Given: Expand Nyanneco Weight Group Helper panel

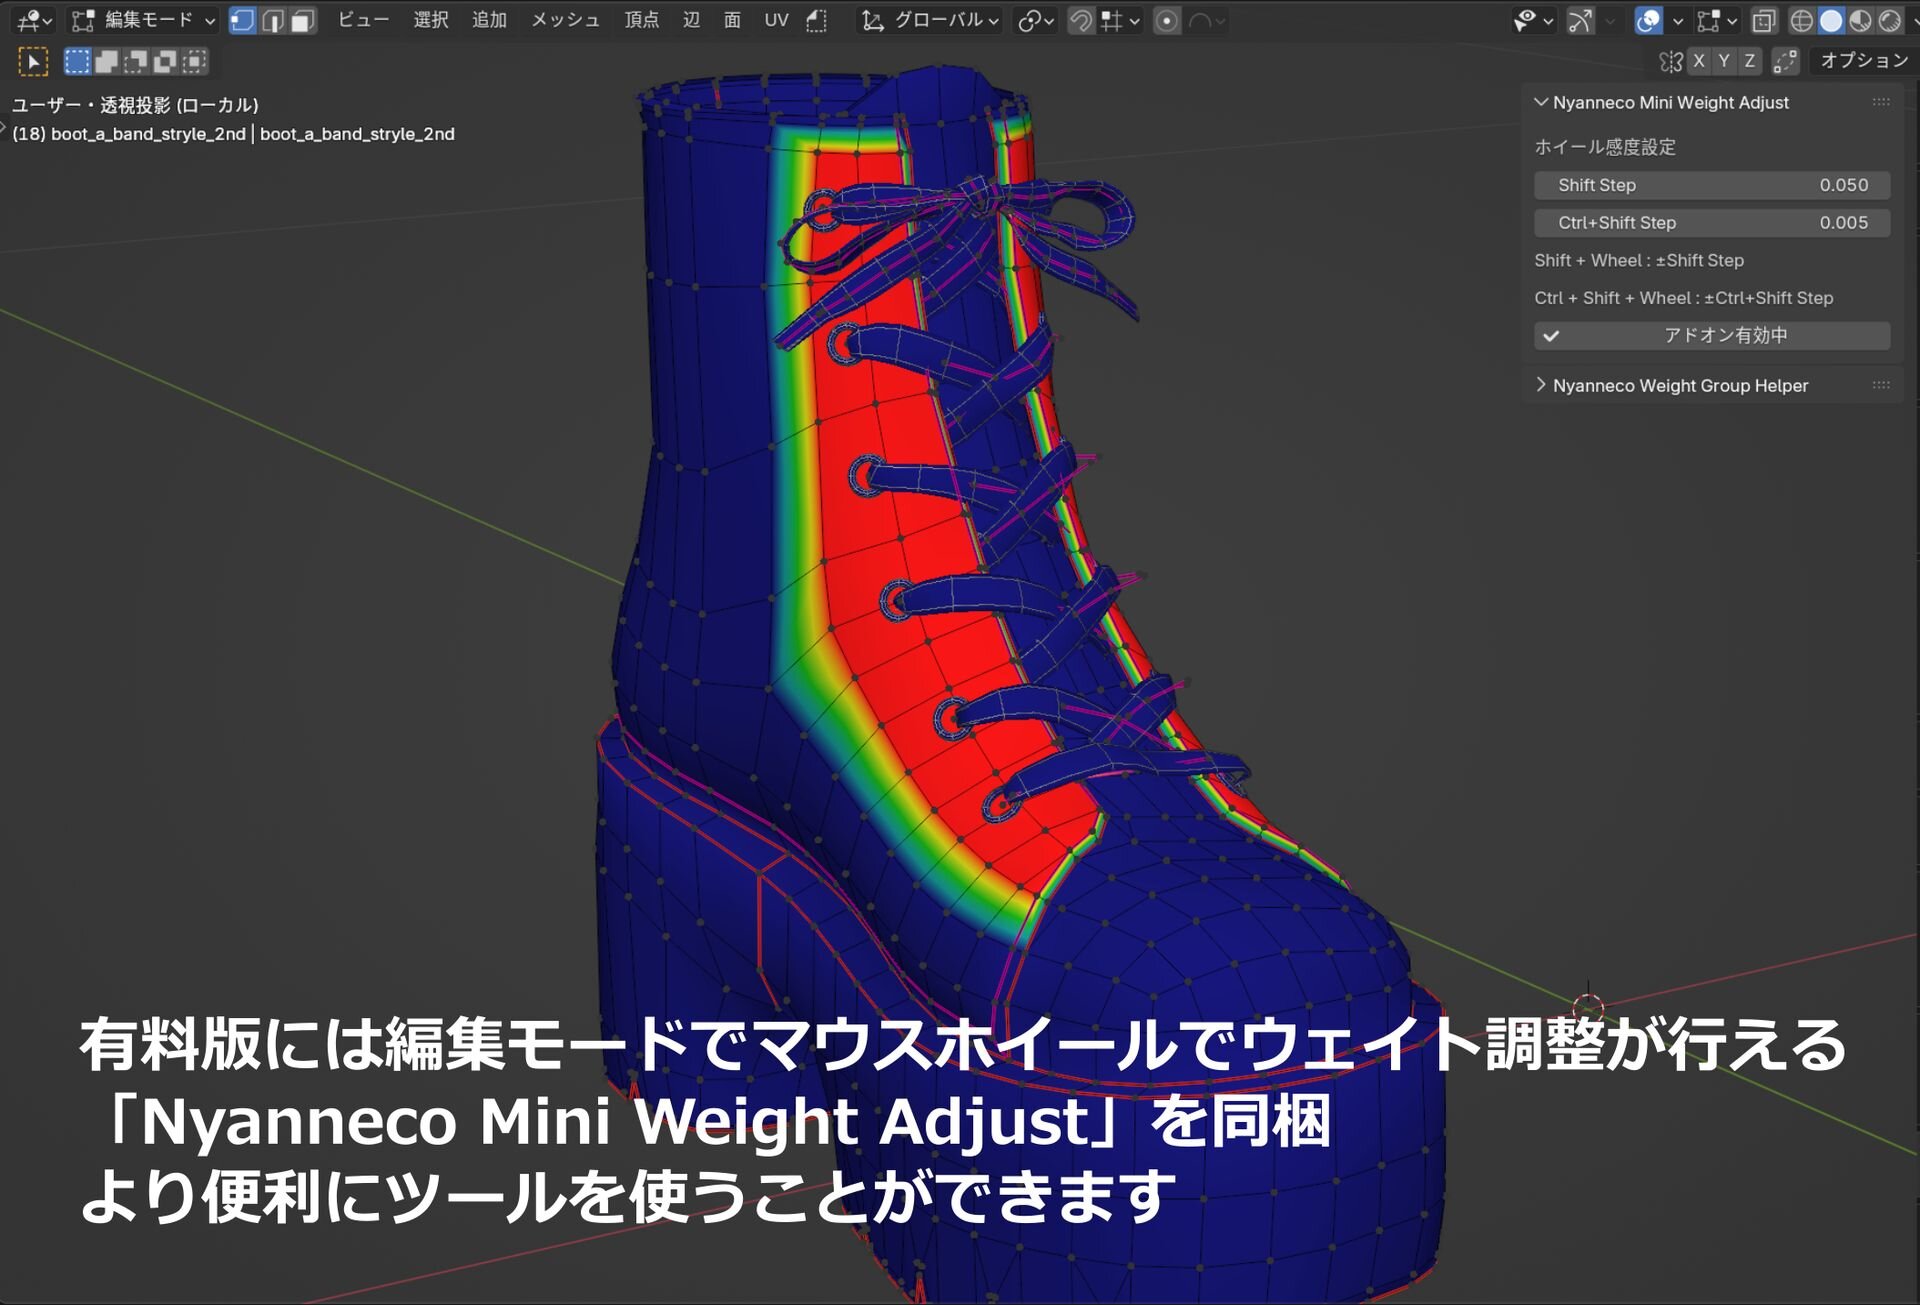Looking at the screenshot, I should (1679, 386).
